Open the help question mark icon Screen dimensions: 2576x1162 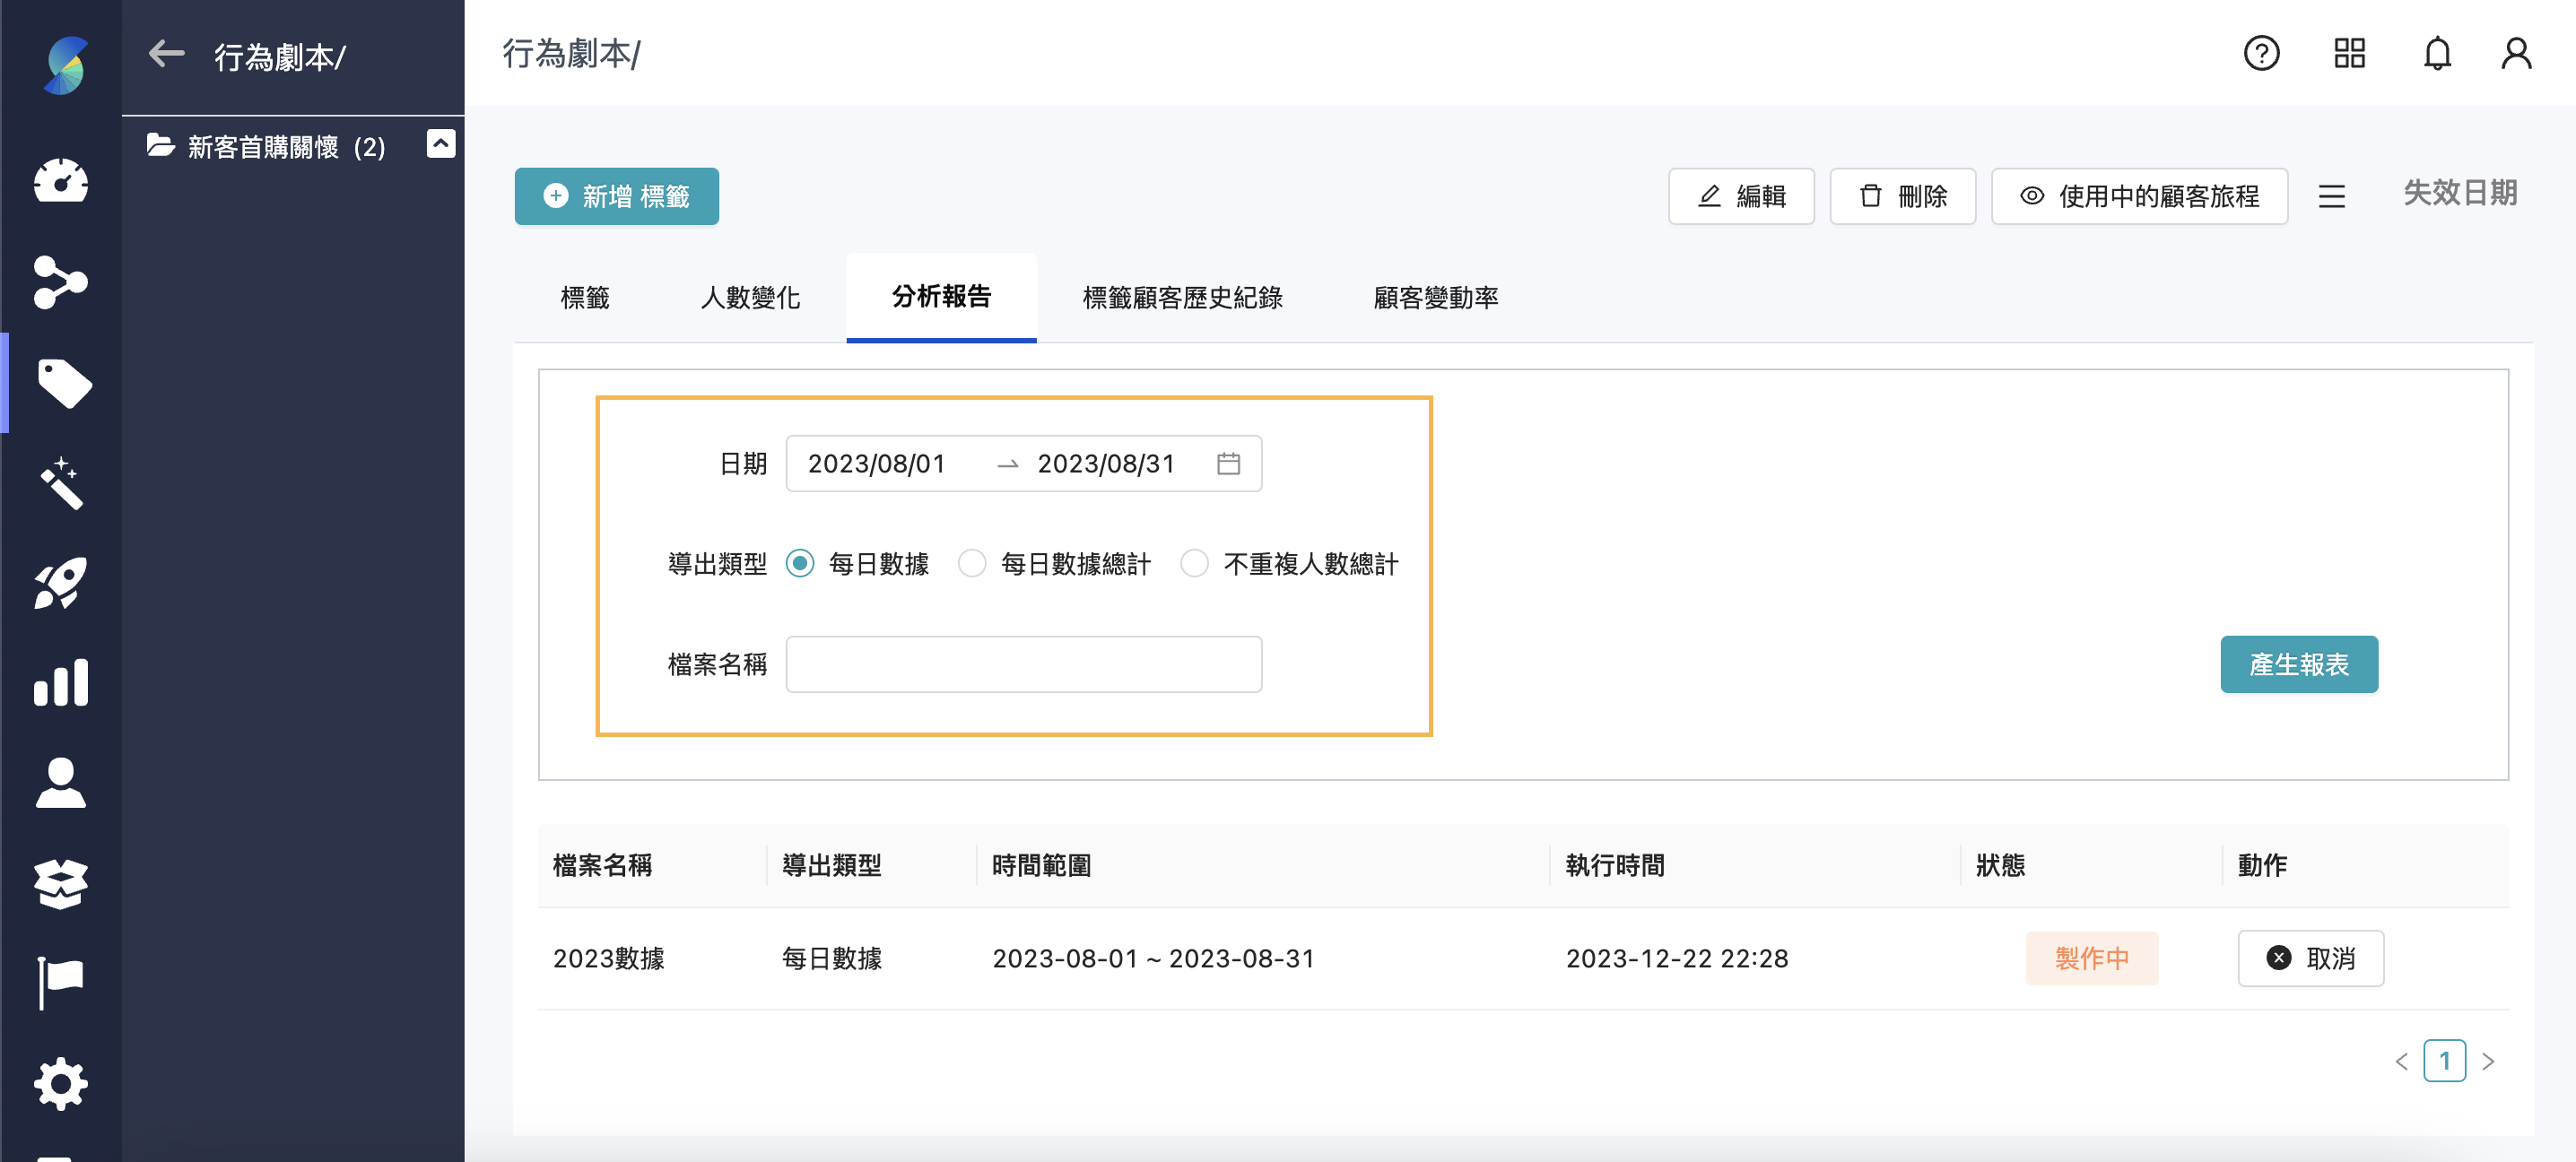point(2262,54)
